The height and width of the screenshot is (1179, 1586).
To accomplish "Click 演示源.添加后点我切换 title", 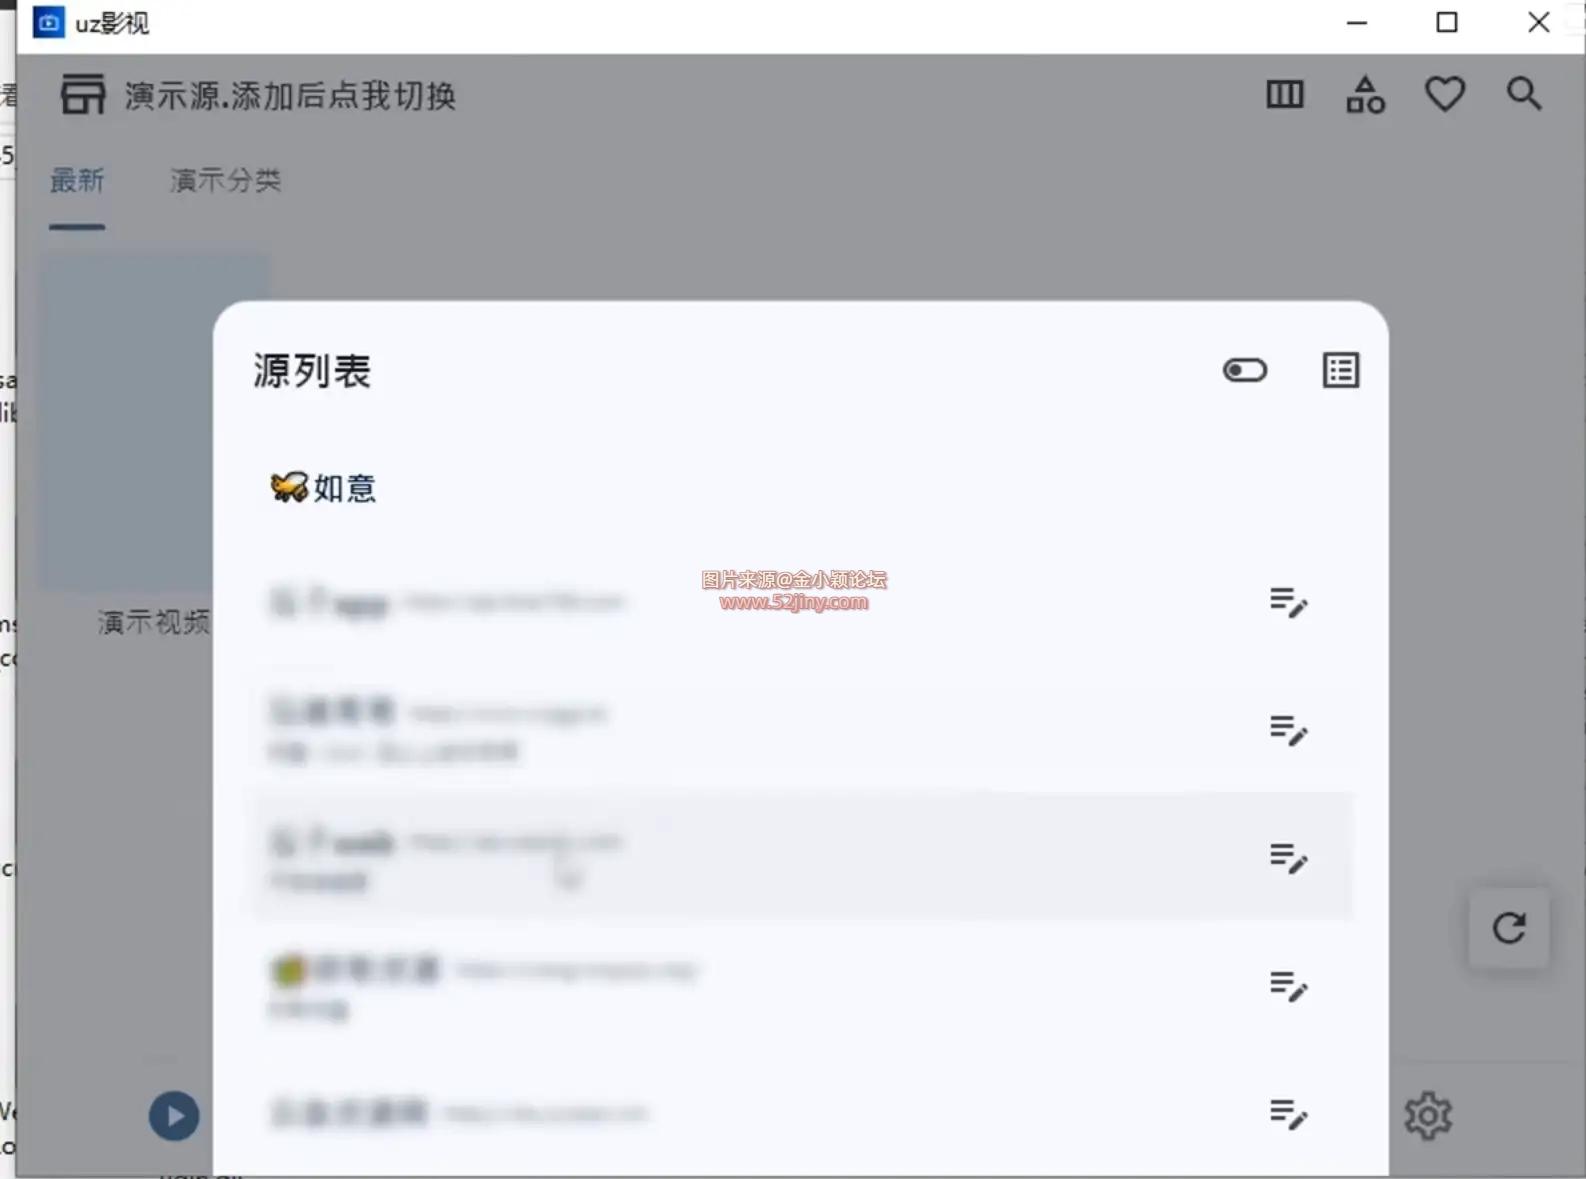I will coord(290,96).
